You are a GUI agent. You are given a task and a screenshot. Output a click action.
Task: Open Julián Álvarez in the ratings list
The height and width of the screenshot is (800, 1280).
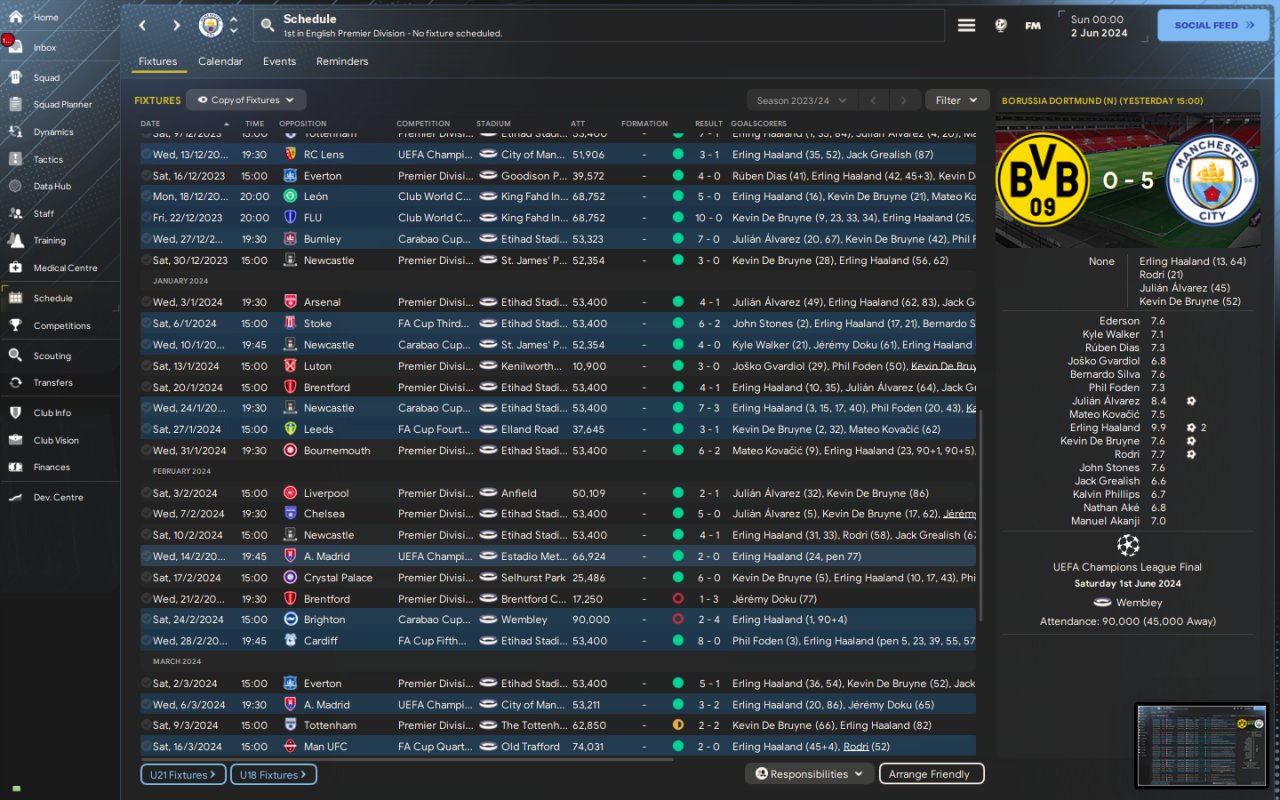[1106, 401]
